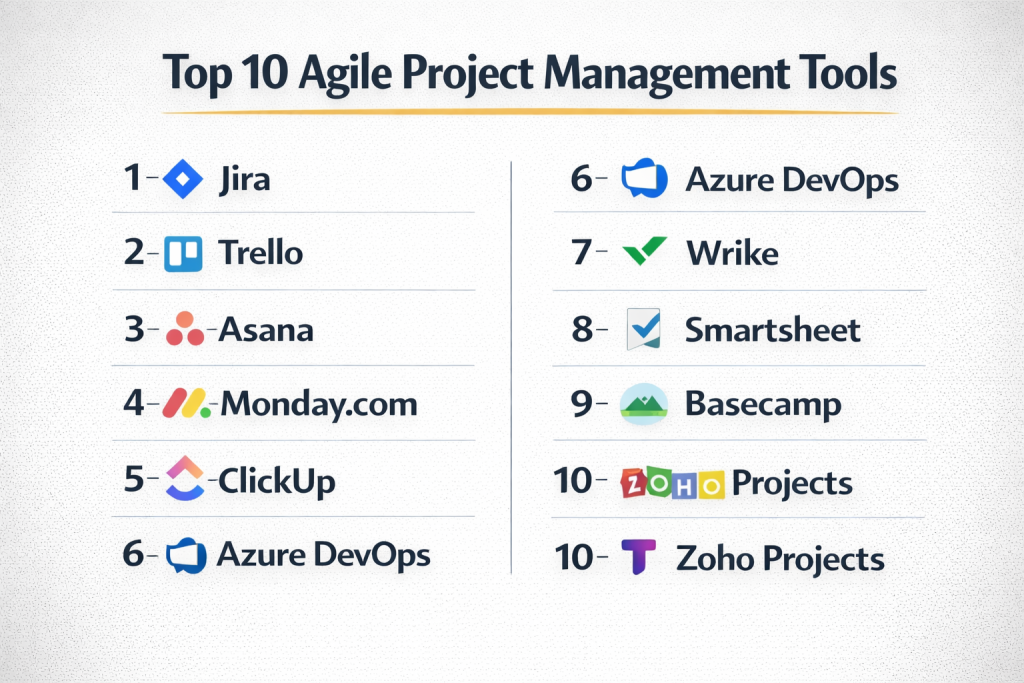Click the "Top 10 Agile Project Management Tools" heading
The height and width of the screenshot is (683, 1024).
(x=530, y=75)
